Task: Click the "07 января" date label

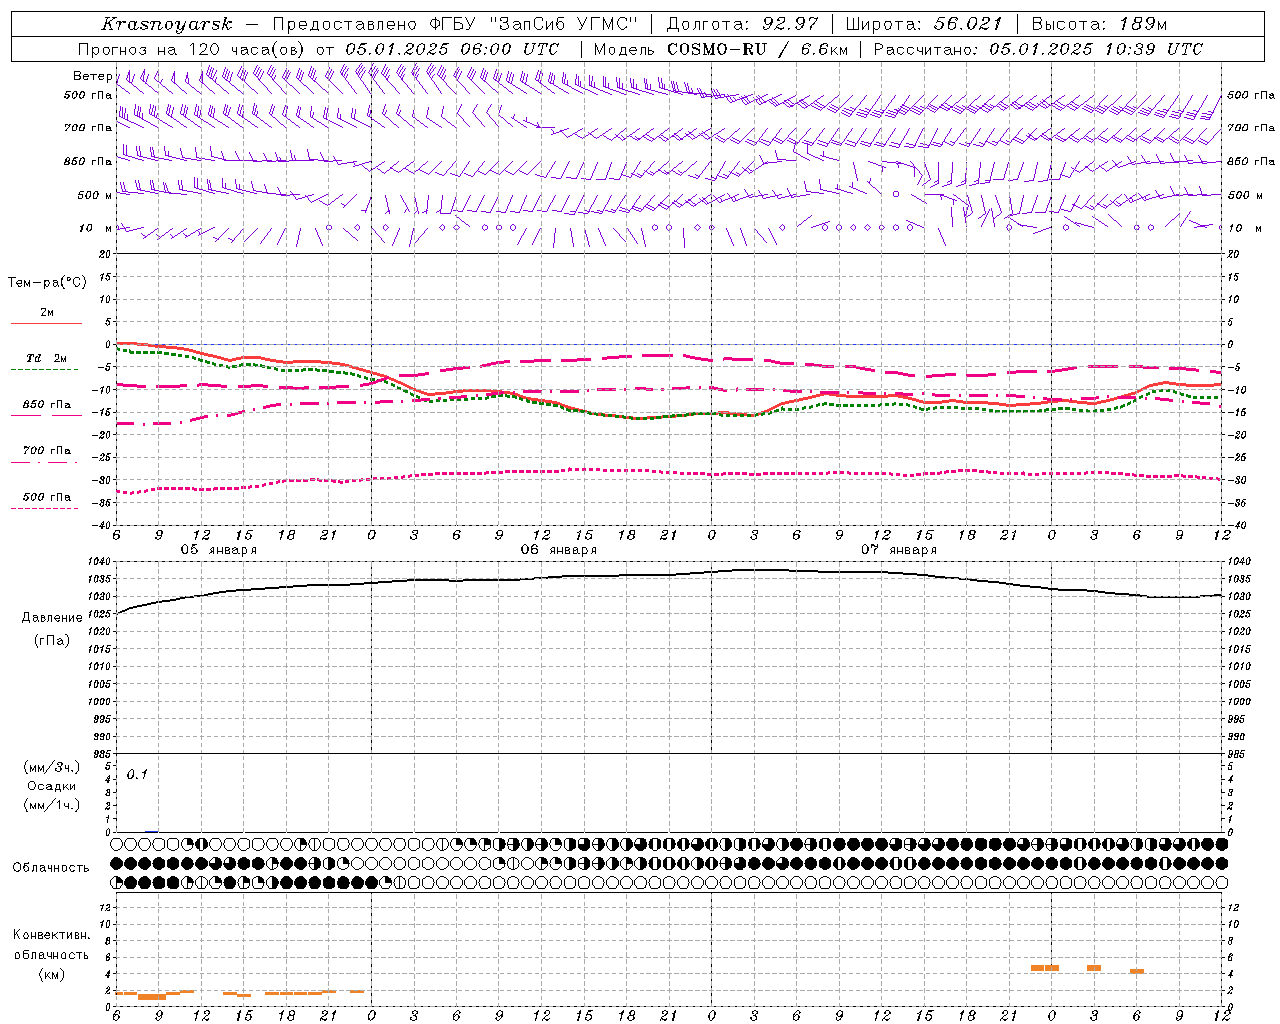Action: [899, 550]
